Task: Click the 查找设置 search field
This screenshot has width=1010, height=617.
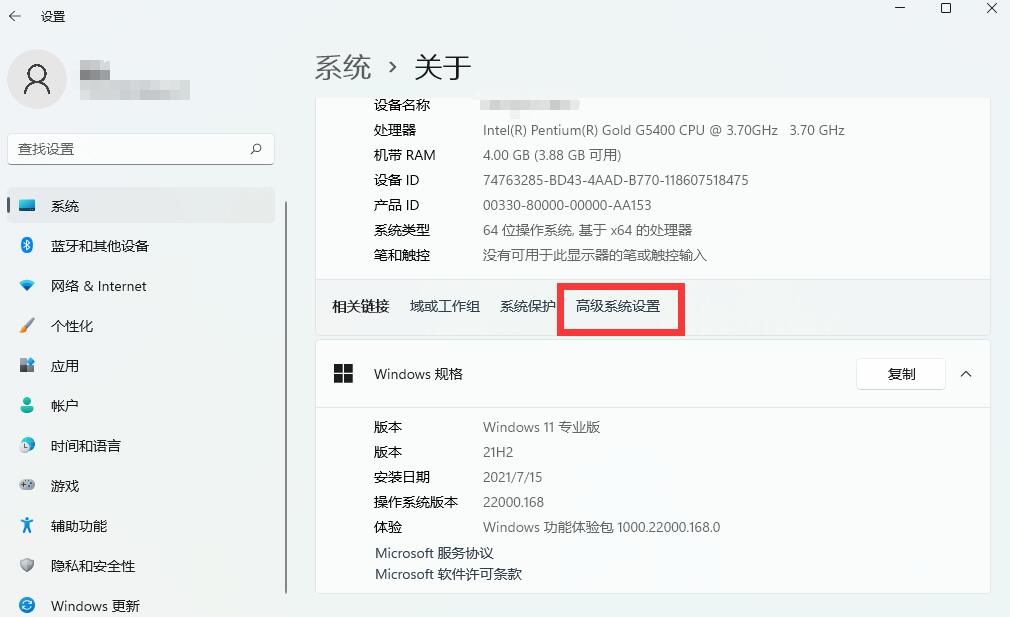Action: coord(140,149)
